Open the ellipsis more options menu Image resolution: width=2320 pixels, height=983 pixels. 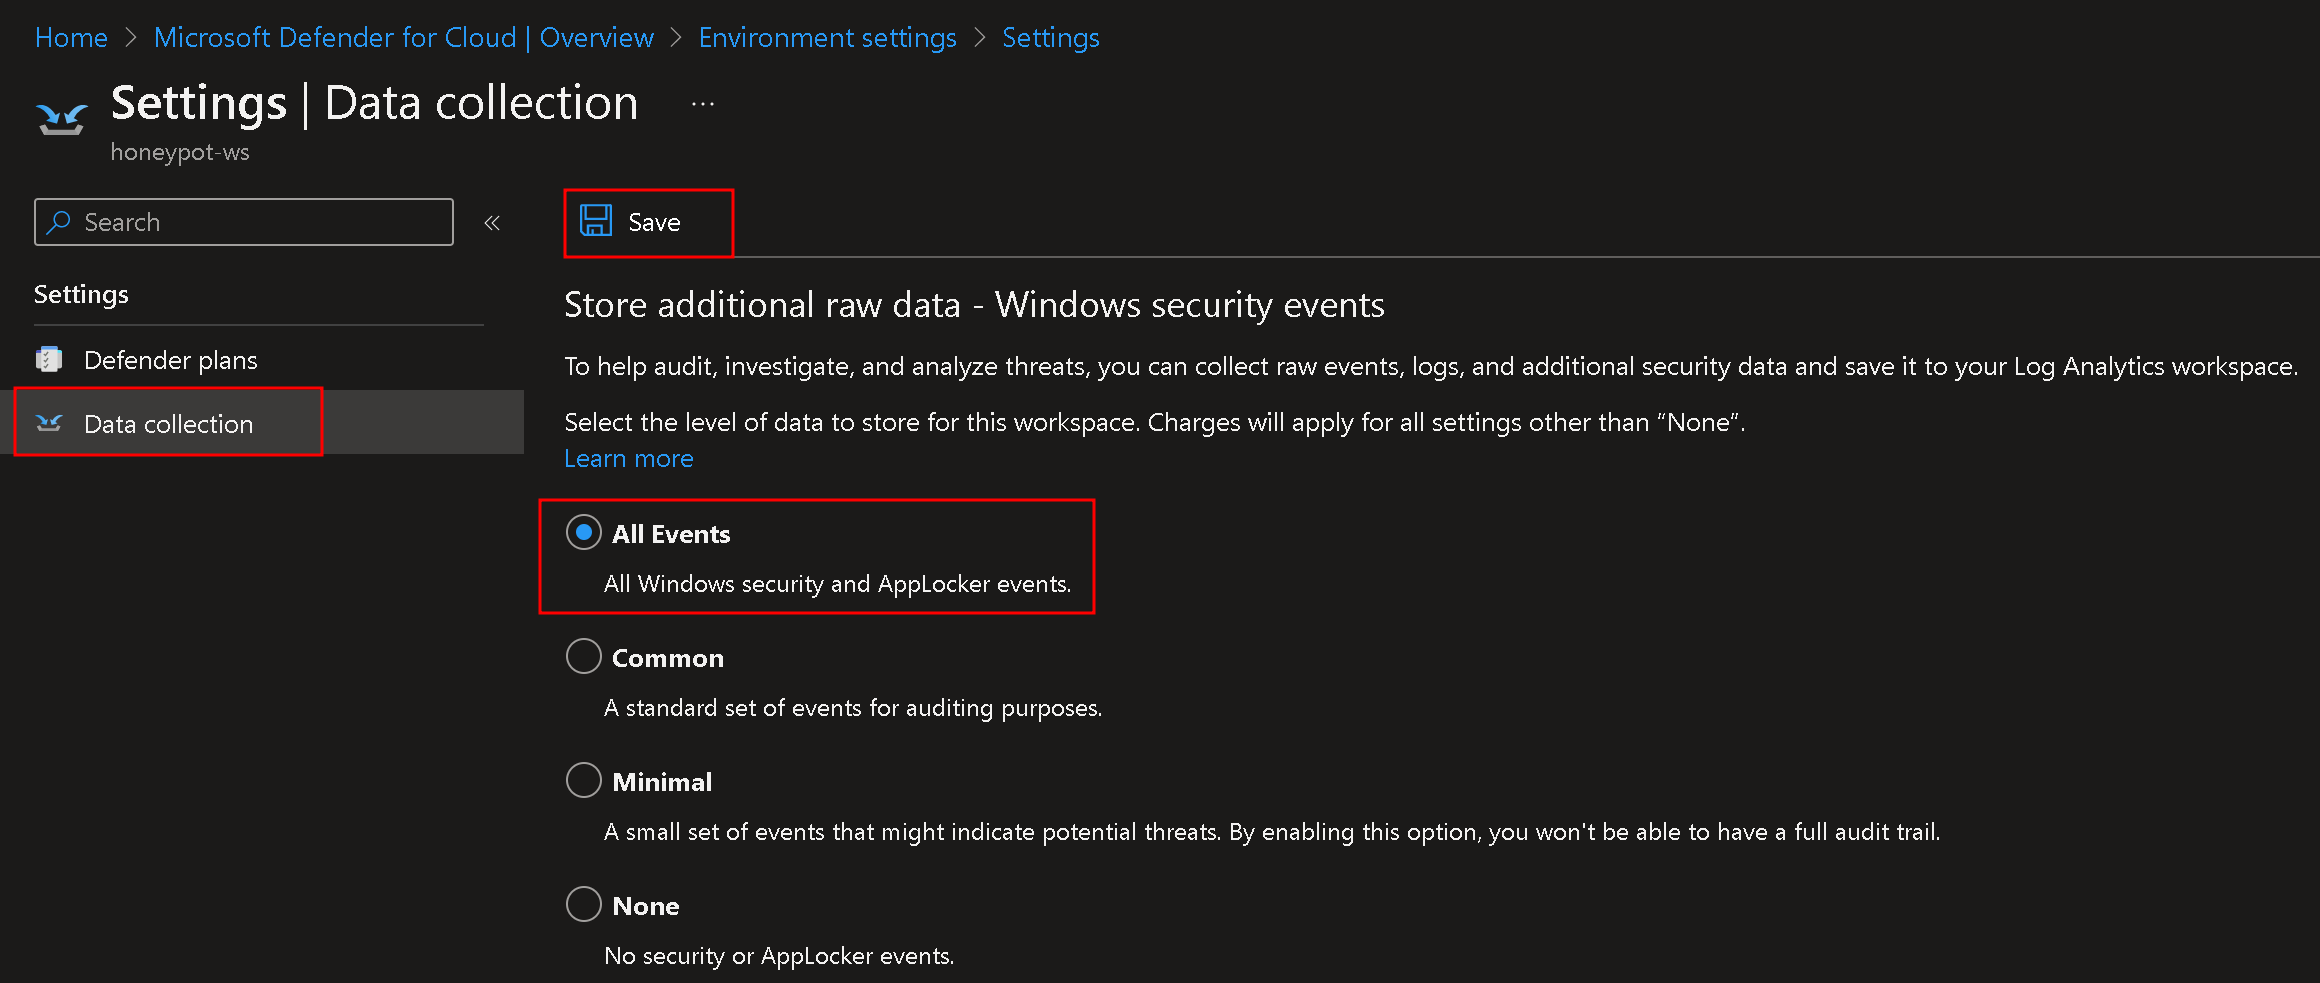click(703, 104)
